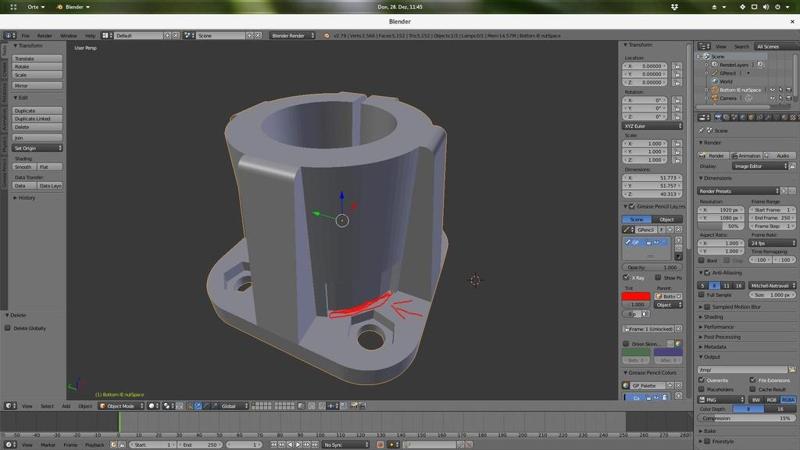Expand the Sampled Motion Blur panel
This screenshot has width=800, height=450.
tap(741, 306)
